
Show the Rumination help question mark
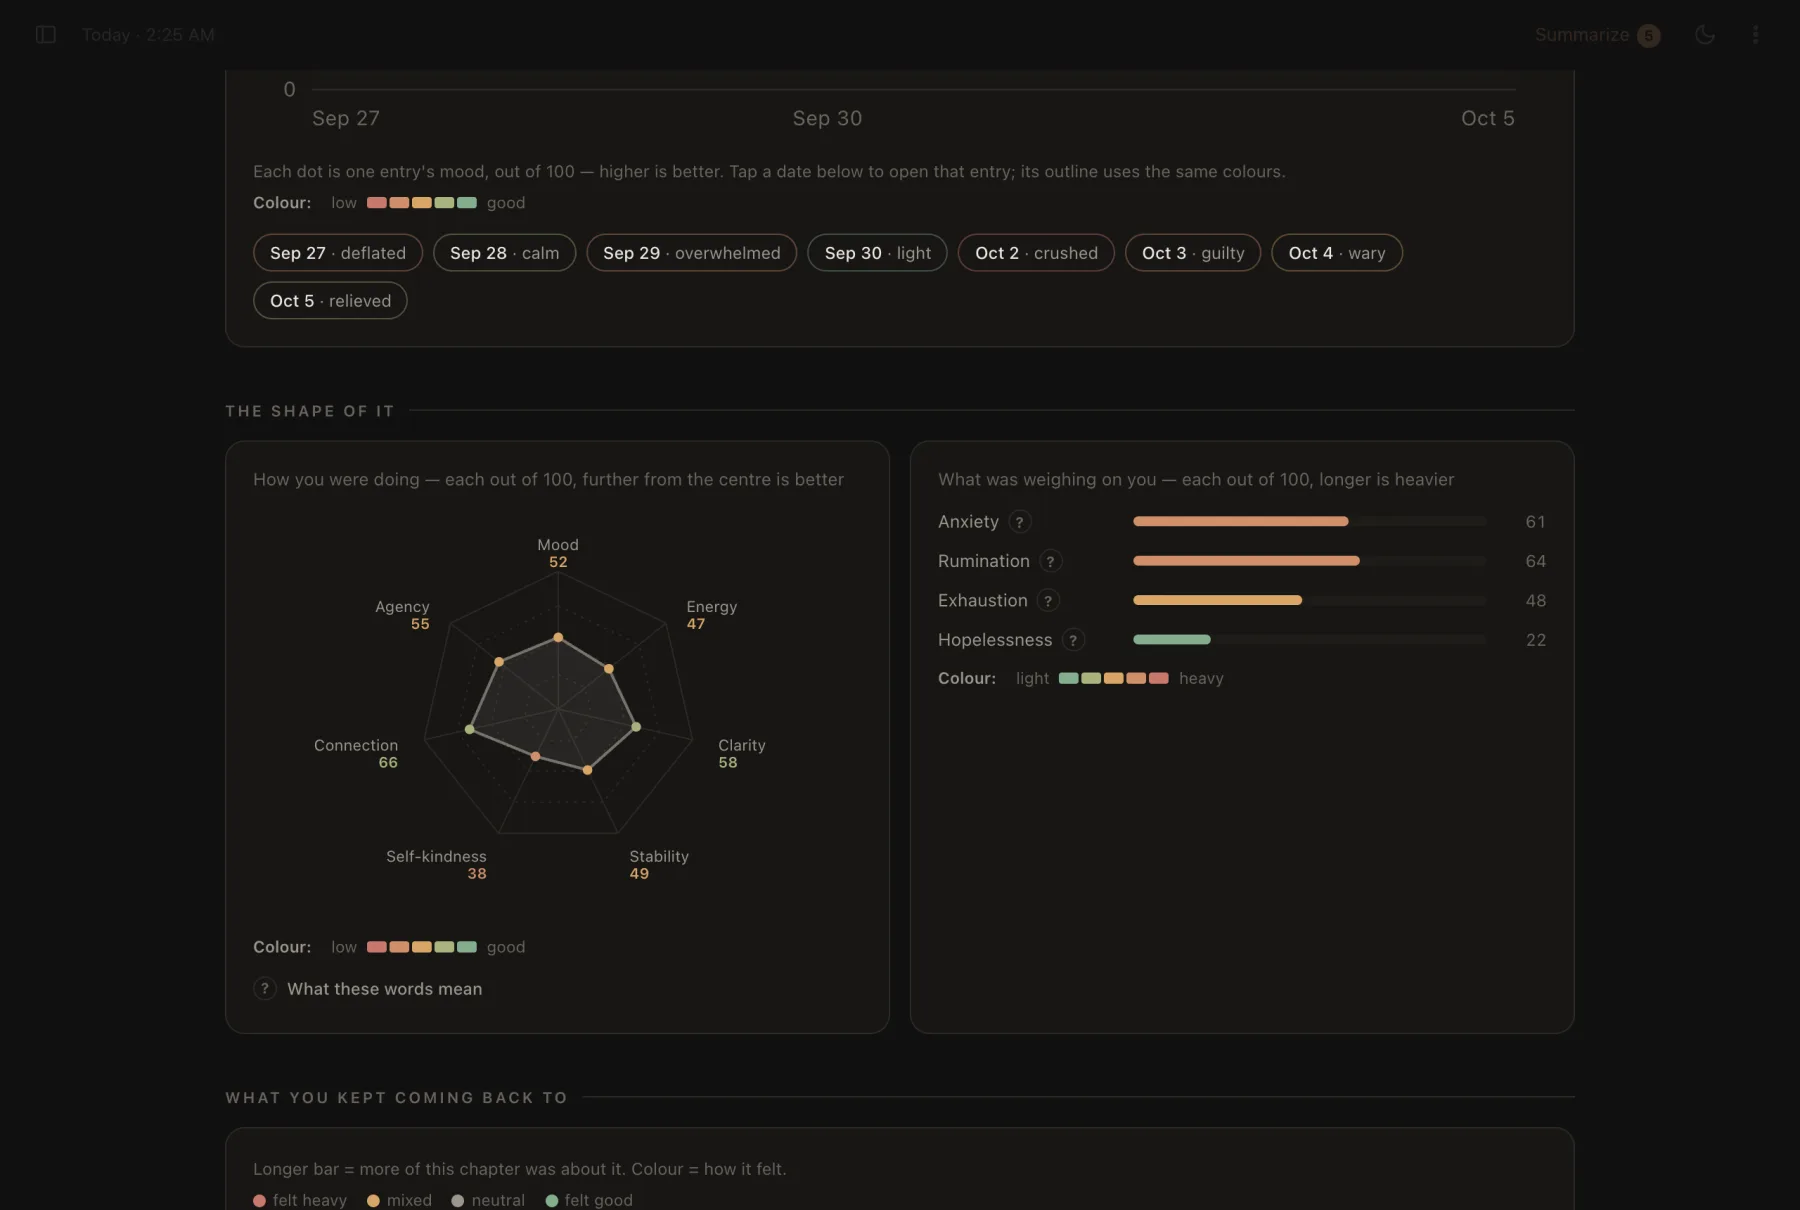tap(1050, 561)
